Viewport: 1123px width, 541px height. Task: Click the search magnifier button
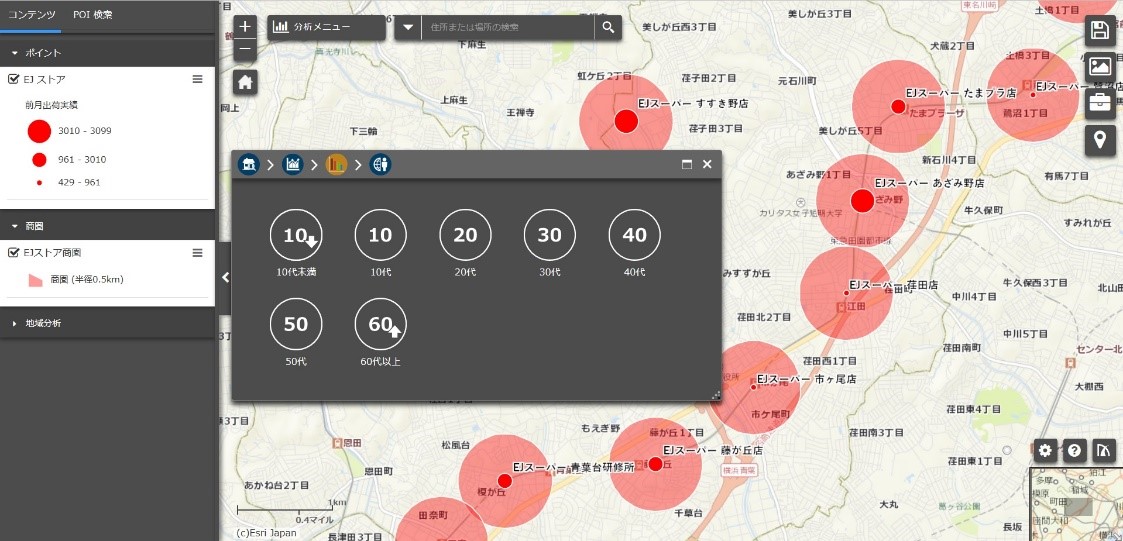point(608,27)
